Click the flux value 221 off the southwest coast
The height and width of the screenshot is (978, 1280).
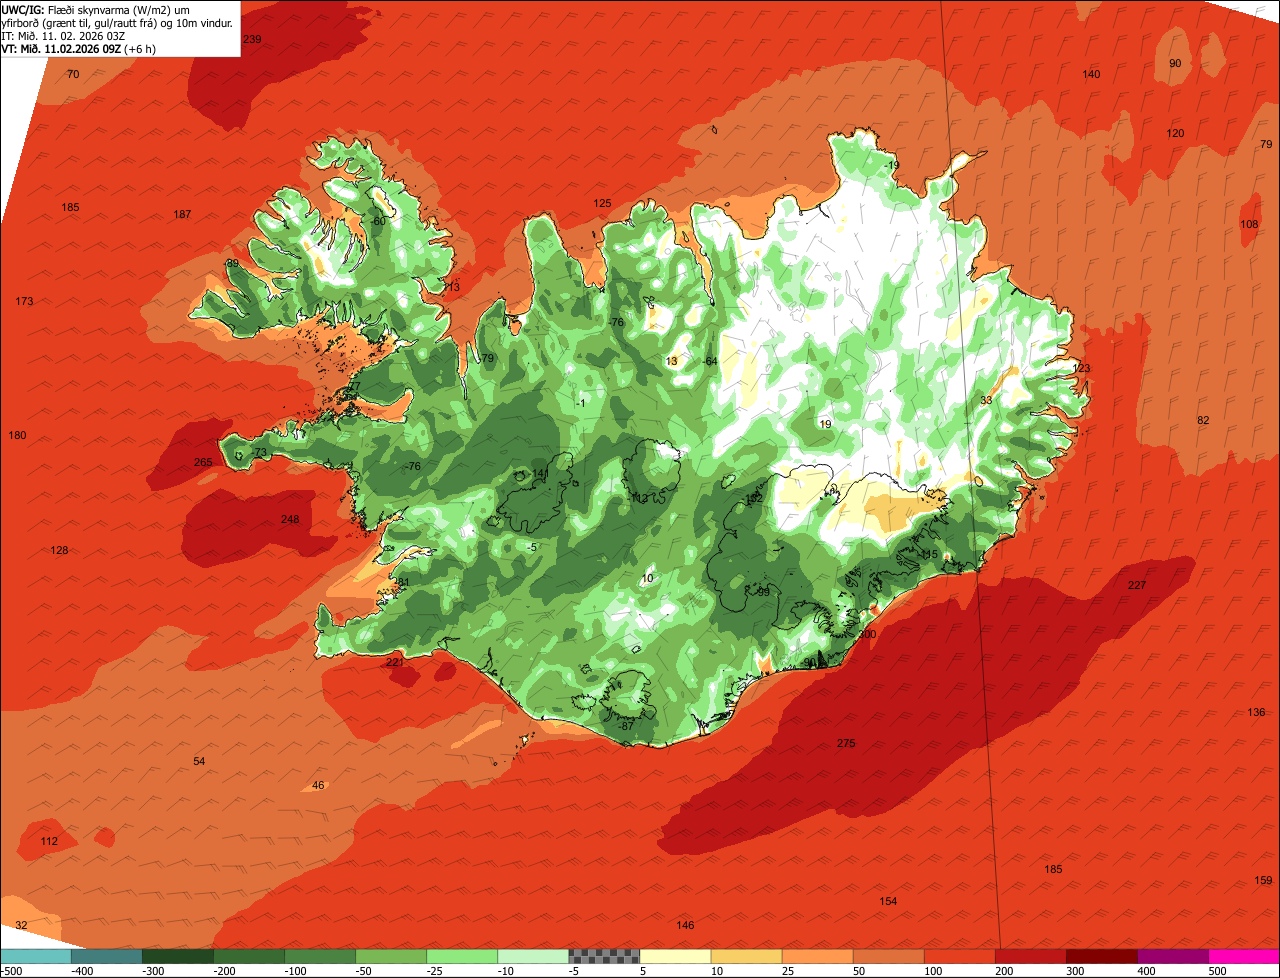click(x=395, y=662)
